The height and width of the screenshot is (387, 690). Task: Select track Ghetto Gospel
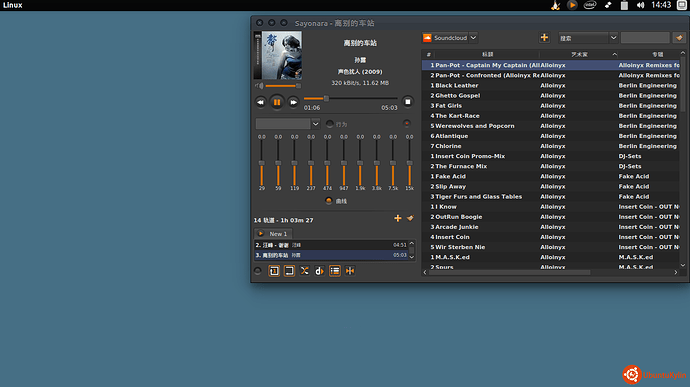pos(551,96)
